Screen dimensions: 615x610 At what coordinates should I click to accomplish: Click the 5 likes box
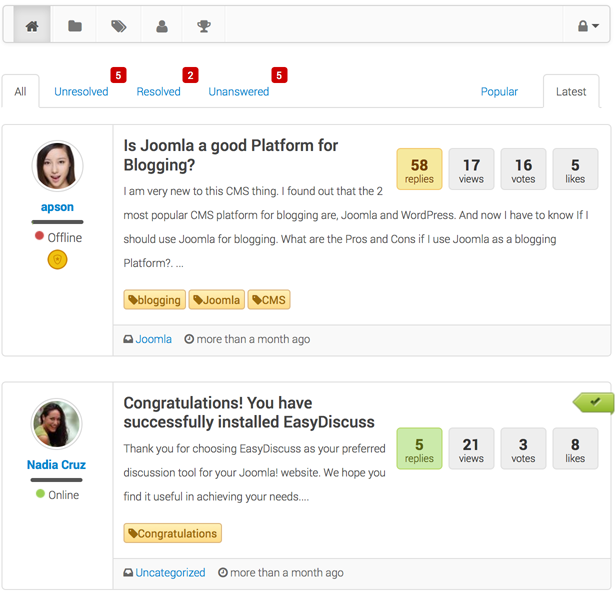(575, 169)
